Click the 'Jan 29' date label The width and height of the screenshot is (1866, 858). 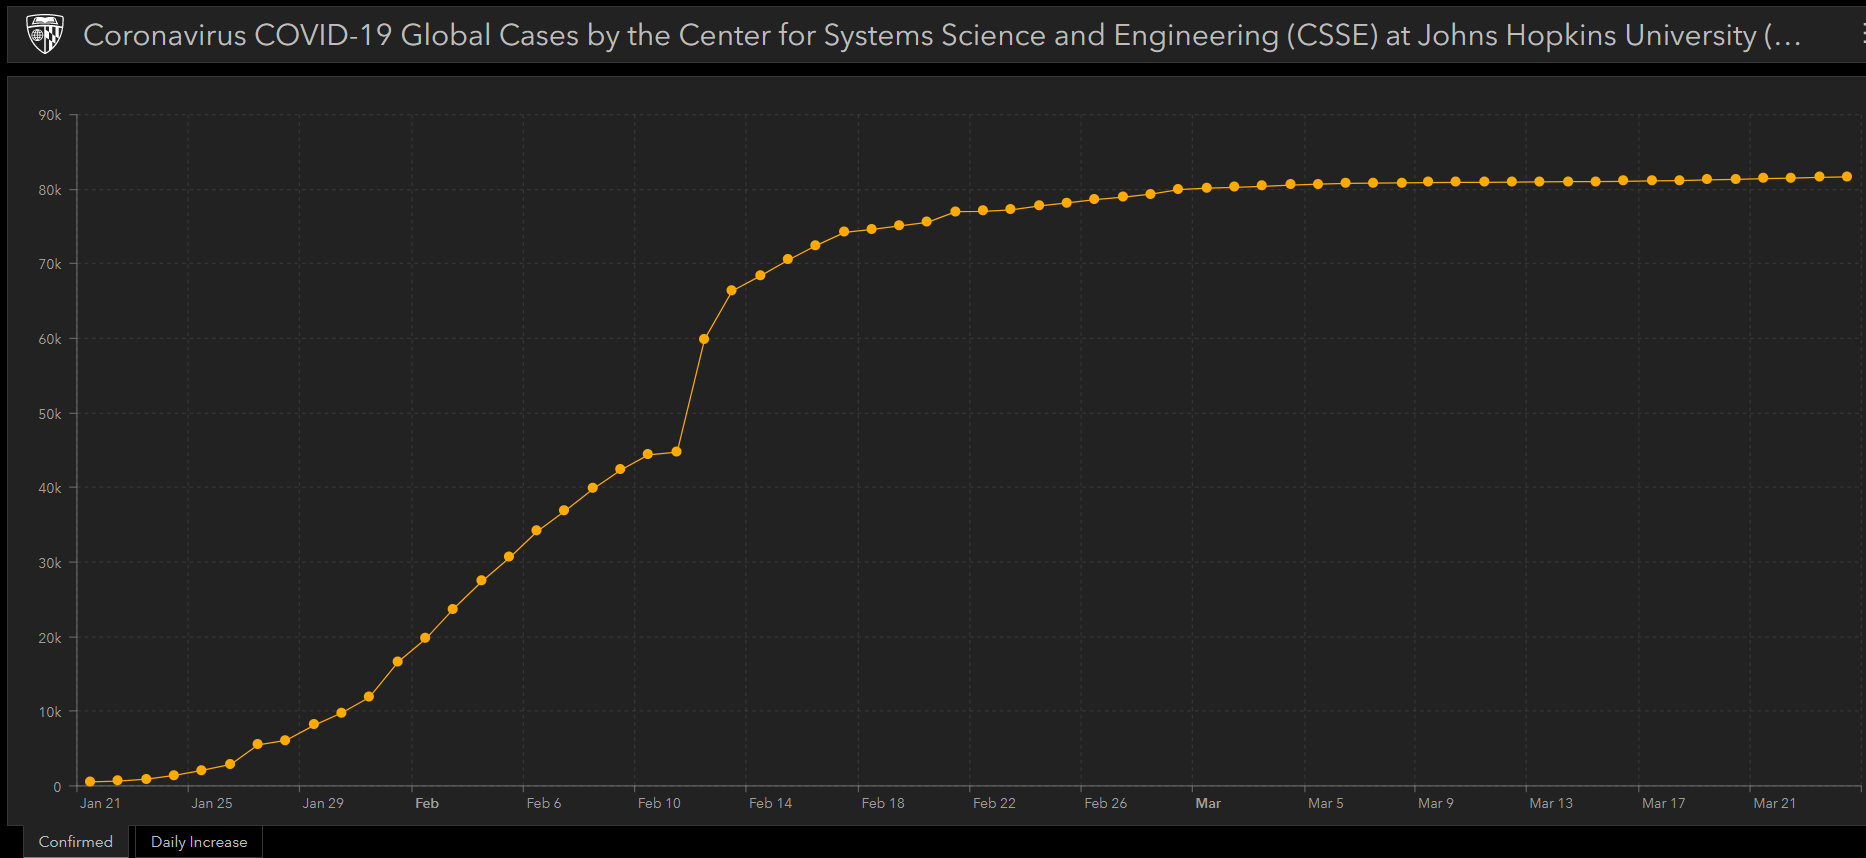[x=323, y=803]
